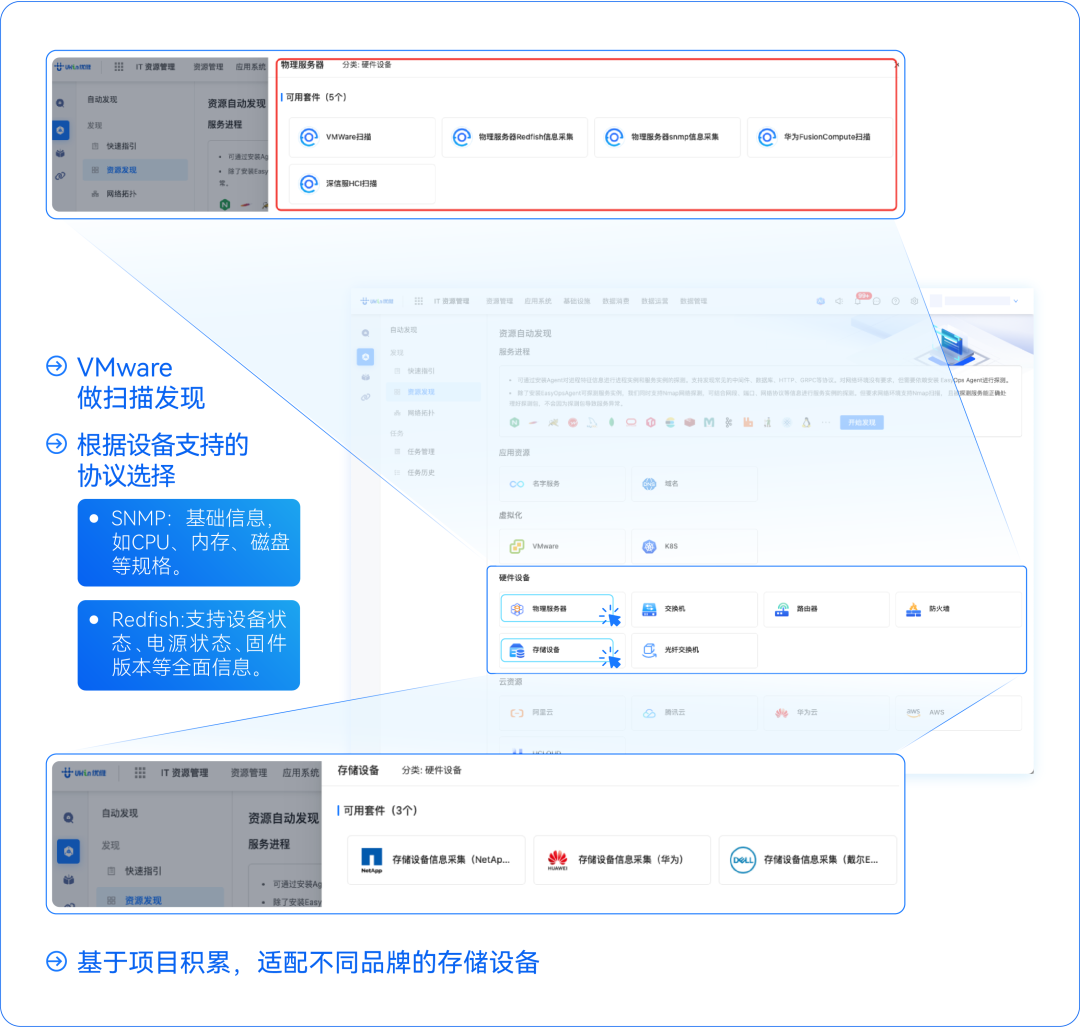
Task: Click the VMWare扫描 scan icon
Action: [x=309, y=137]
